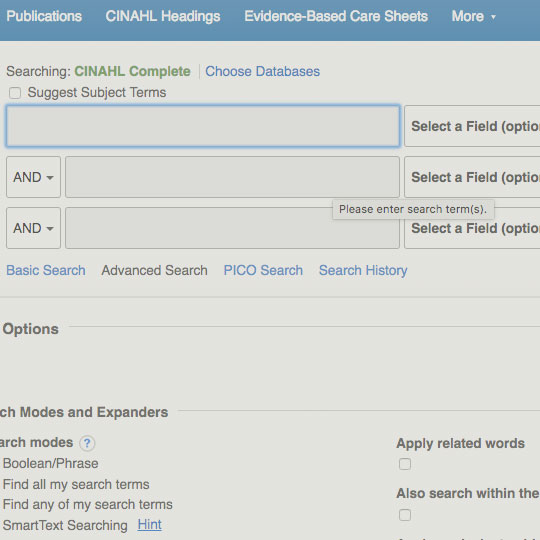Open the Publications menu item
Image resolution: width=540 pixels, height=540 pixels.
pyautogui.click(x=44, y=16)
